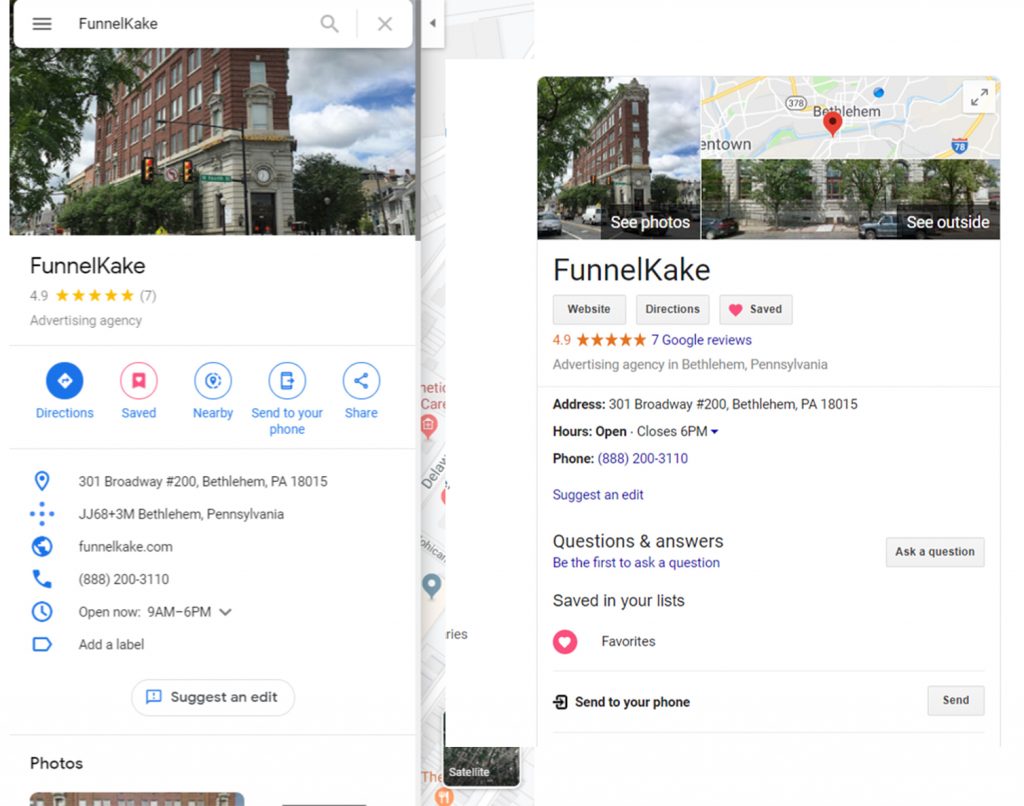Toggle the Saved heart button in the knowledge panel
This screenshot has width=1024, height=806.
click(x=756, y=309)
